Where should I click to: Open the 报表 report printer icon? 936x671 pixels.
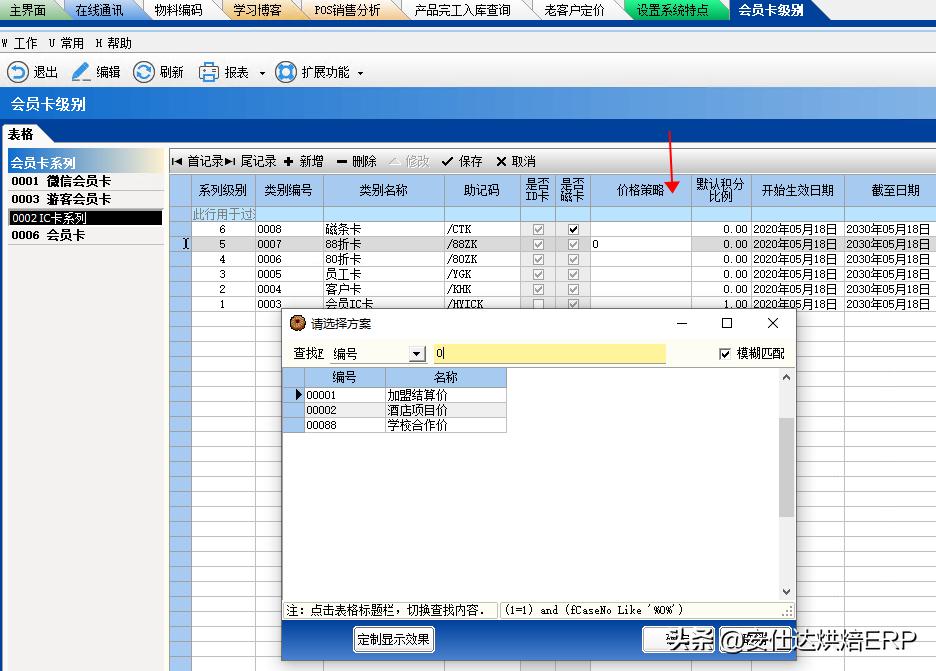(206, 72)
